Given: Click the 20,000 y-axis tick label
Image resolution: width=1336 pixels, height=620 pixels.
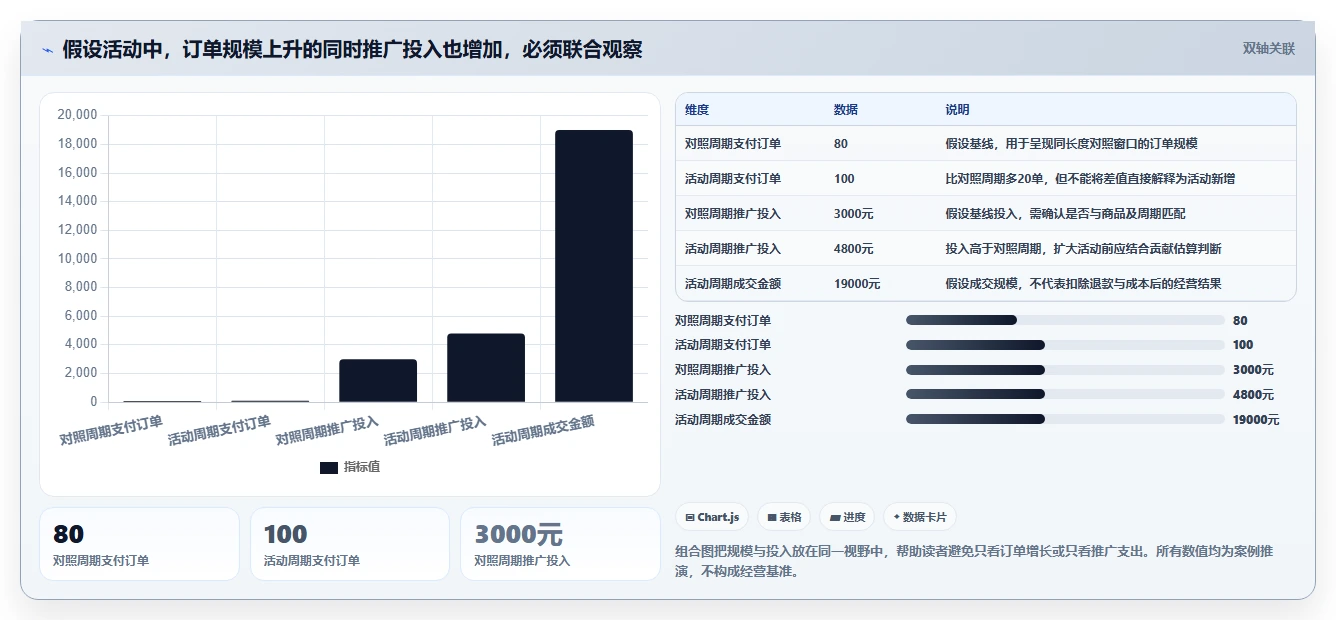Looking at the screenshot, I should tap(78, 115).
